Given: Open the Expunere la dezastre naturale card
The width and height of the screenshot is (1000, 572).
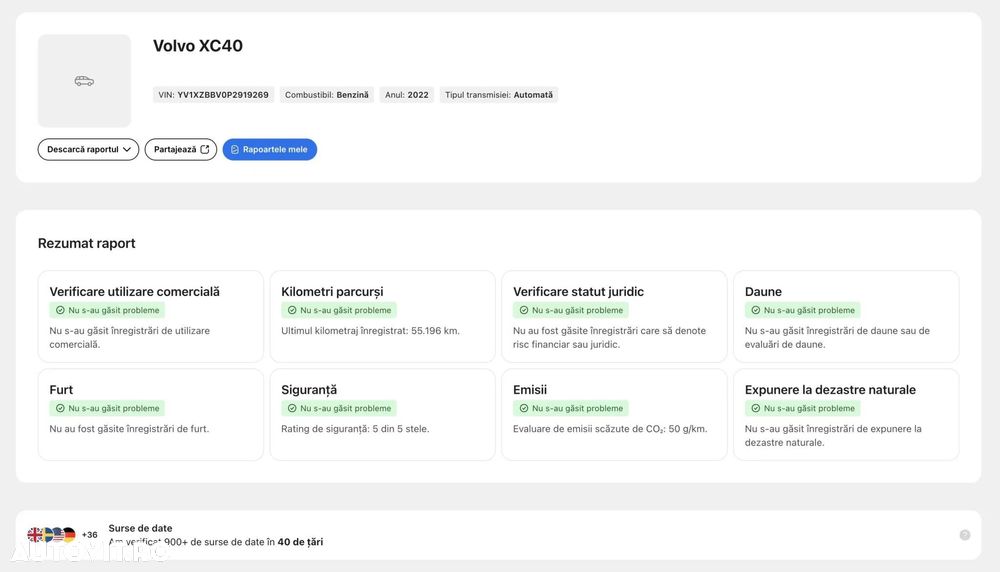Looking at the screenshot, I should [846, 414].
